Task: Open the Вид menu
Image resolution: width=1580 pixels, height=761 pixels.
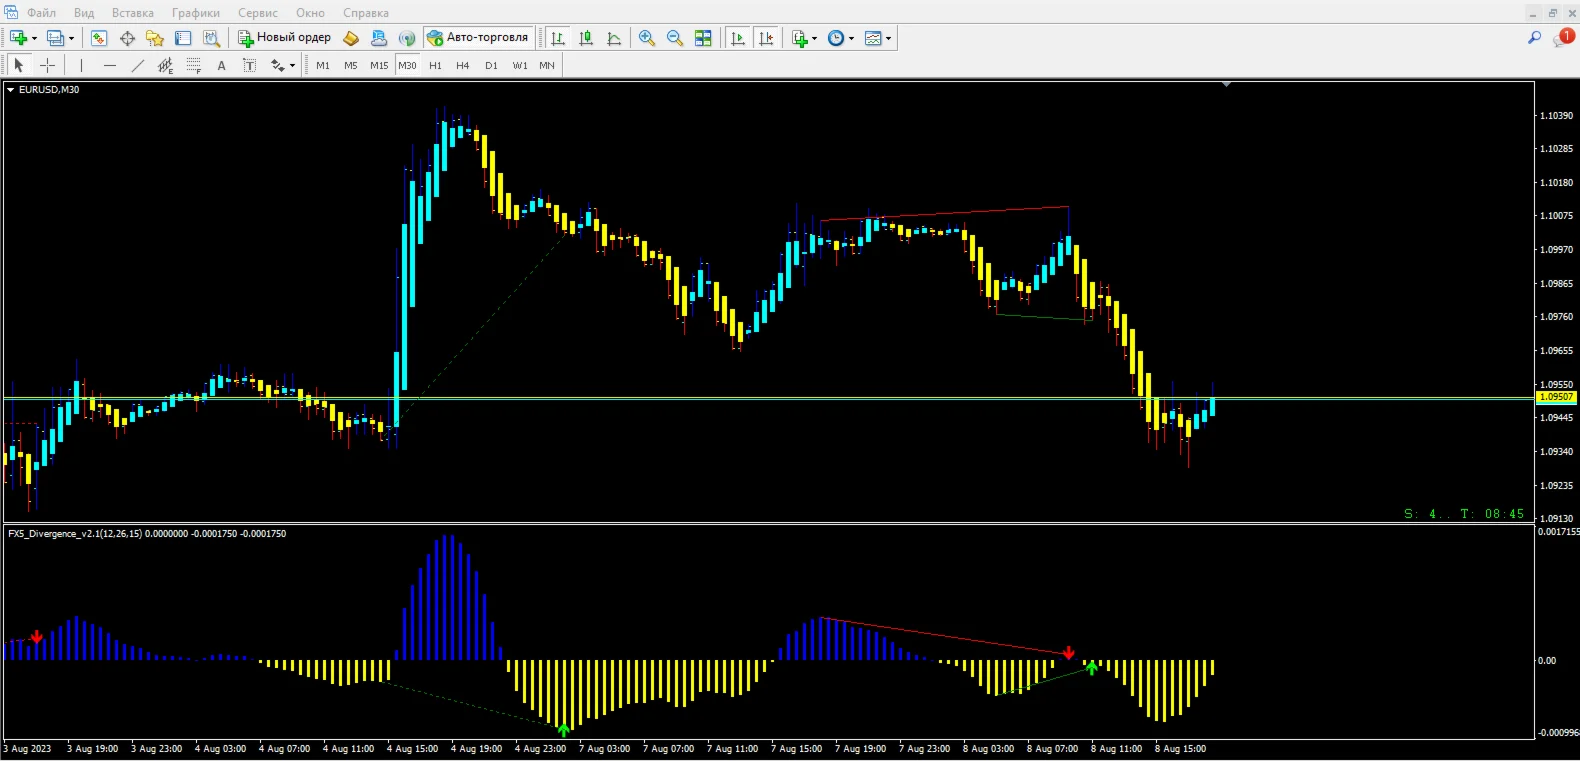Action: pyautogui.click(x=84, y=13)
